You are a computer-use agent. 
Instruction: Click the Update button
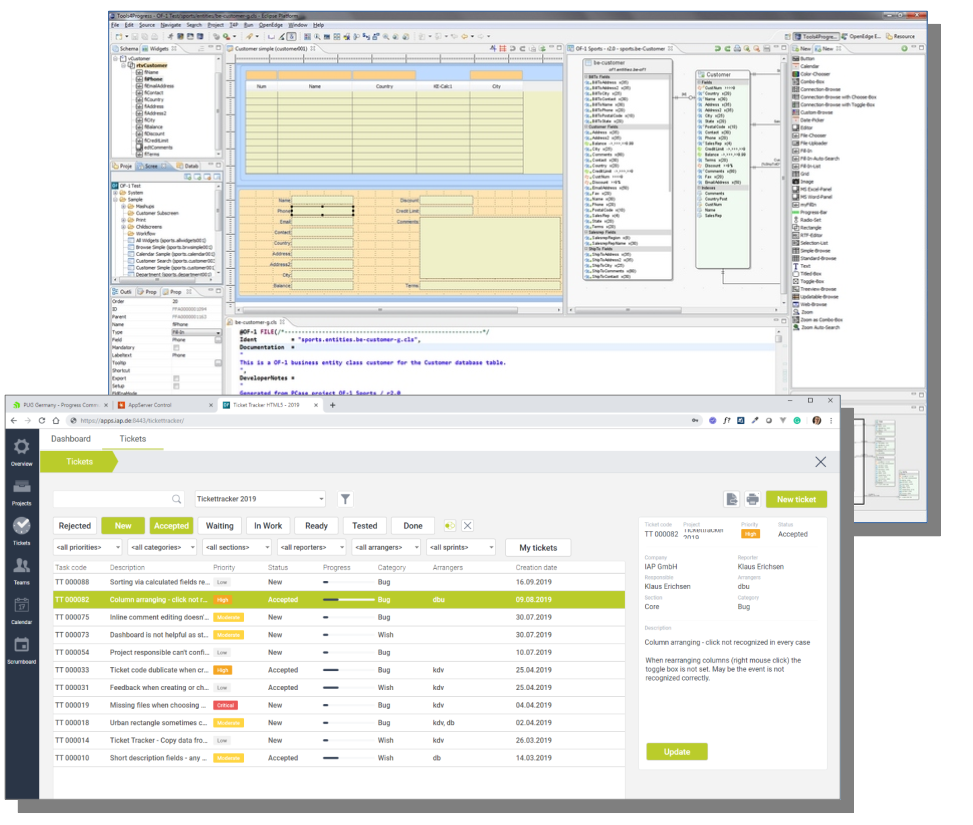tap(676, 752)
